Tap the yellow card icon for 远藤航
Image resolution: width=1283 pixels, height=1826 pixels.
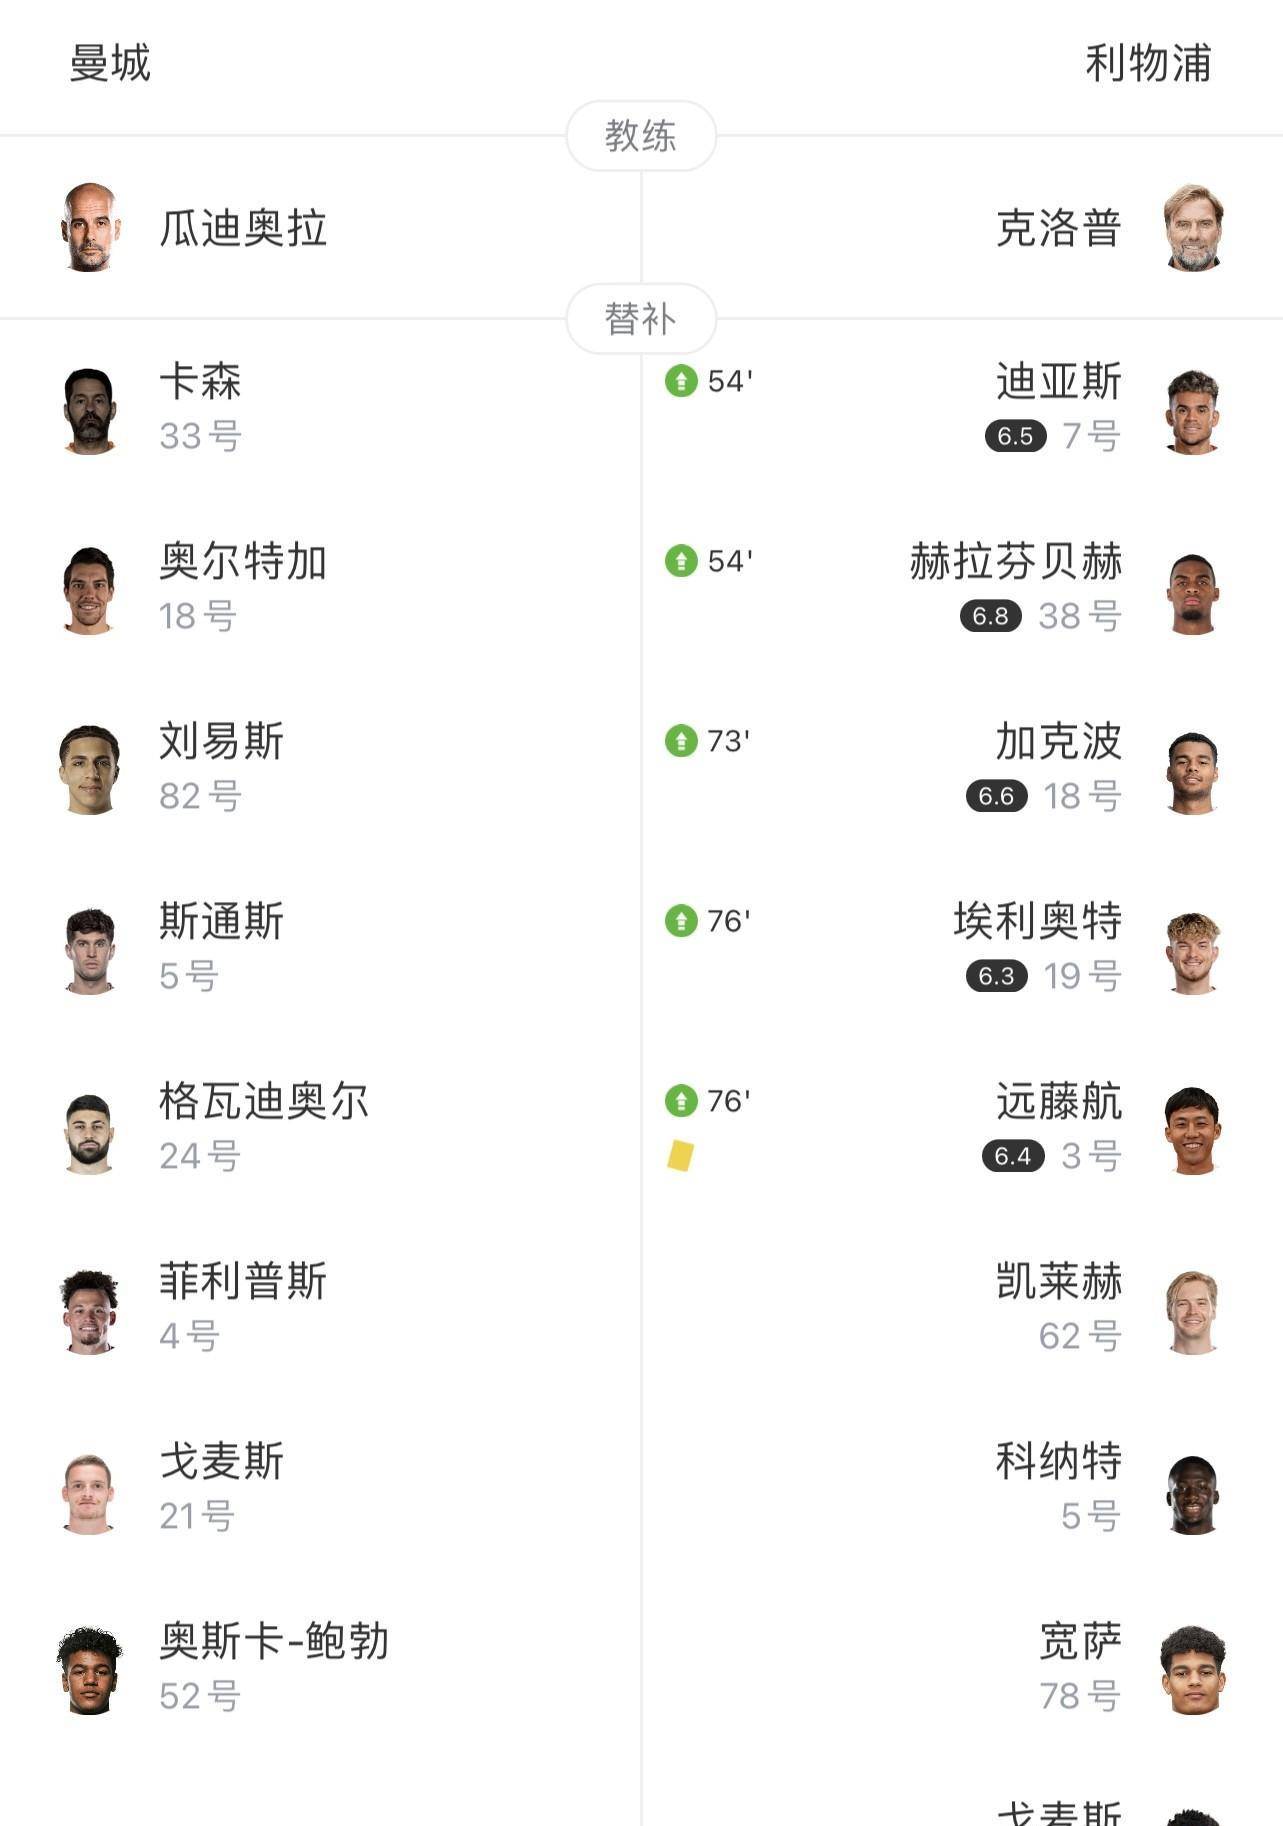pyautogui.click(x=680, y=1155)
